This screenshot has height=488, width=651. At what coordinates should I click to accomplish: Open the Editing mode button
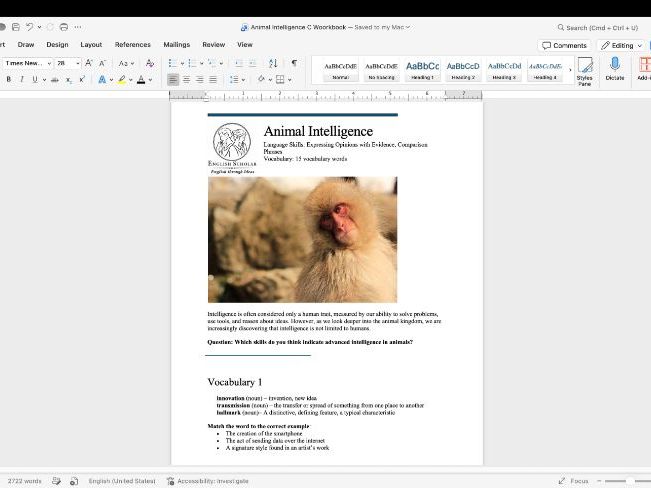tap(621, 45)
